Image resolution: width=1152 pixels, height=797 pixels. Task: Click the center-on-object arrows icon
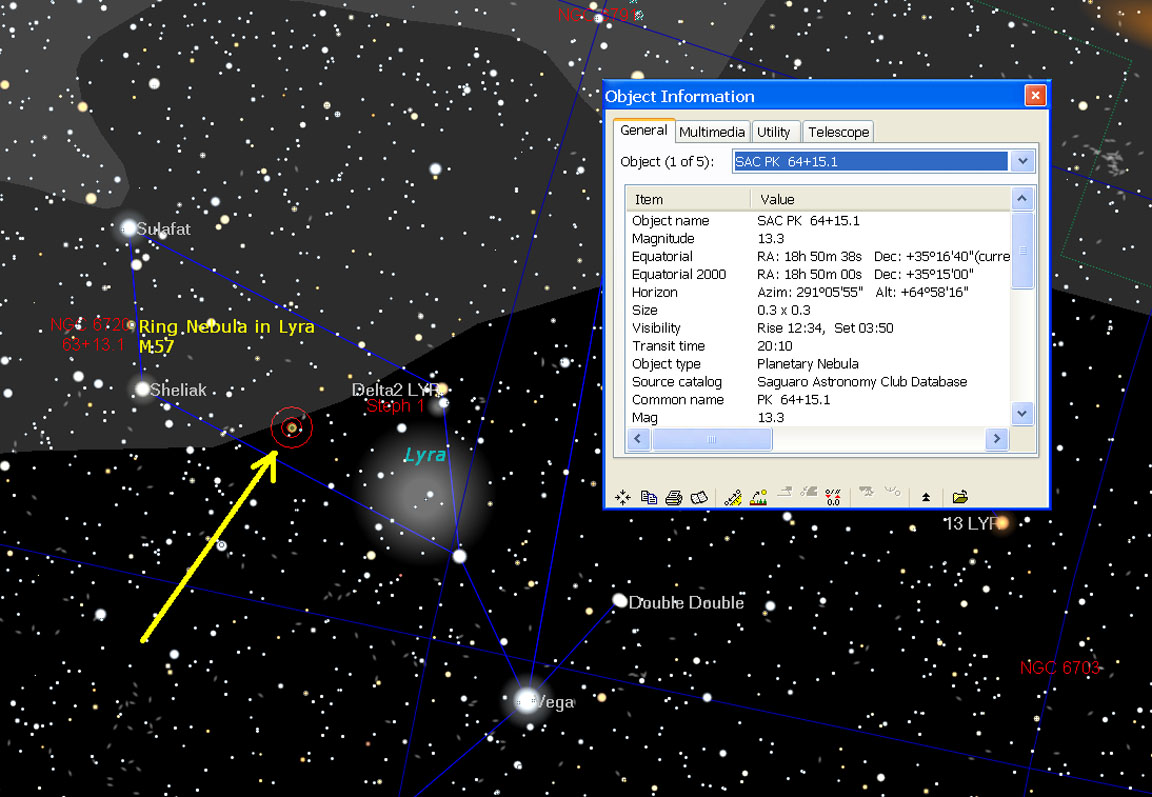click(622, 497)
